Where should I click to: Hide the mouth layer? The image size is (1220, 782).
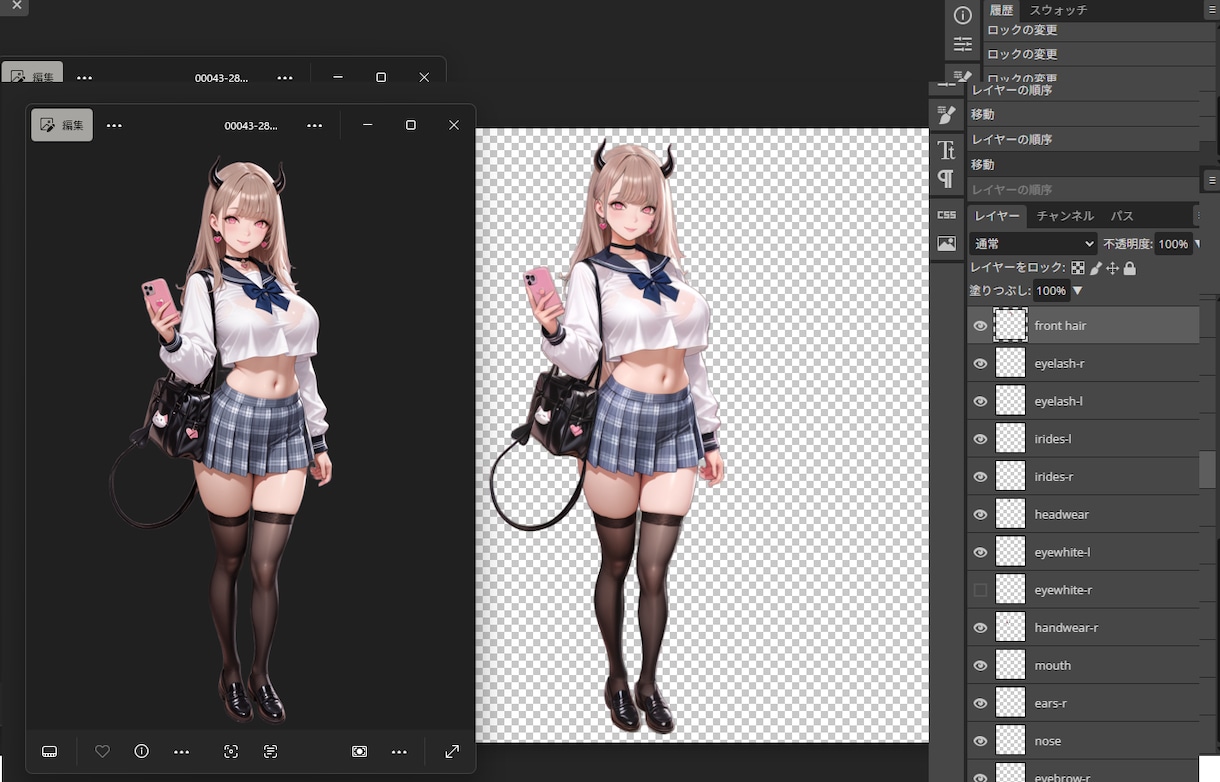click(980, 665)
